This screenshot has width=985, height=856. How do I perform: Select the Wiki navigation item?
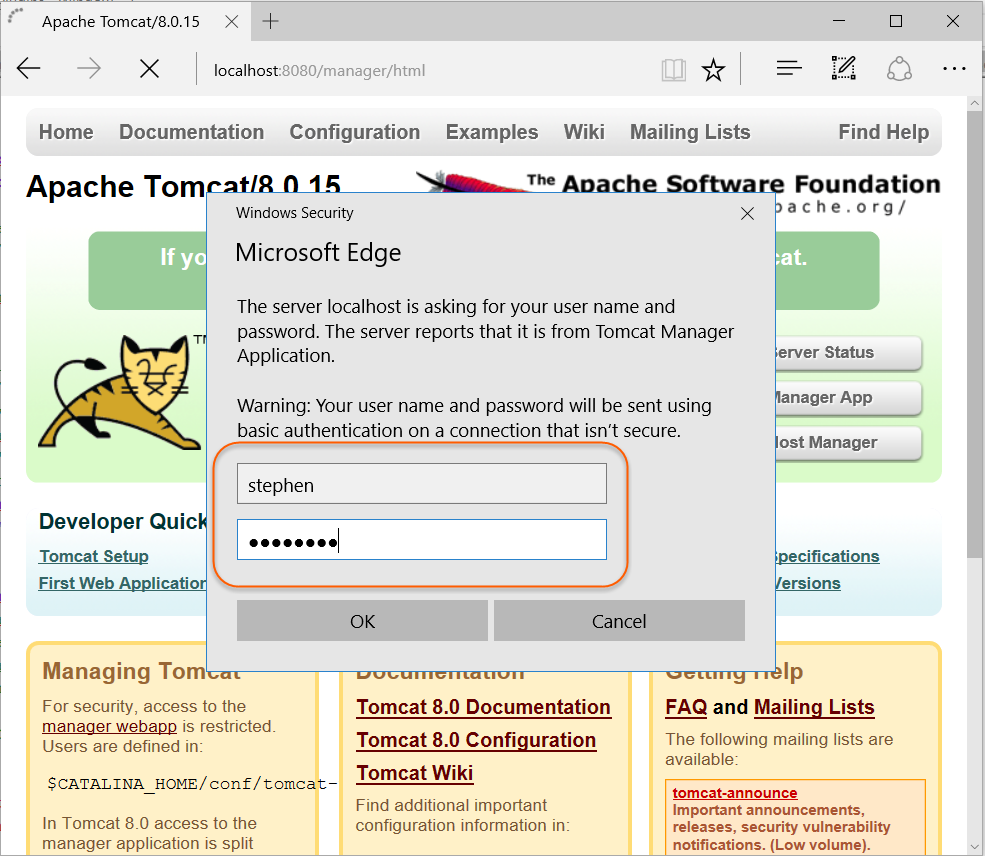(x=584, y=131)
